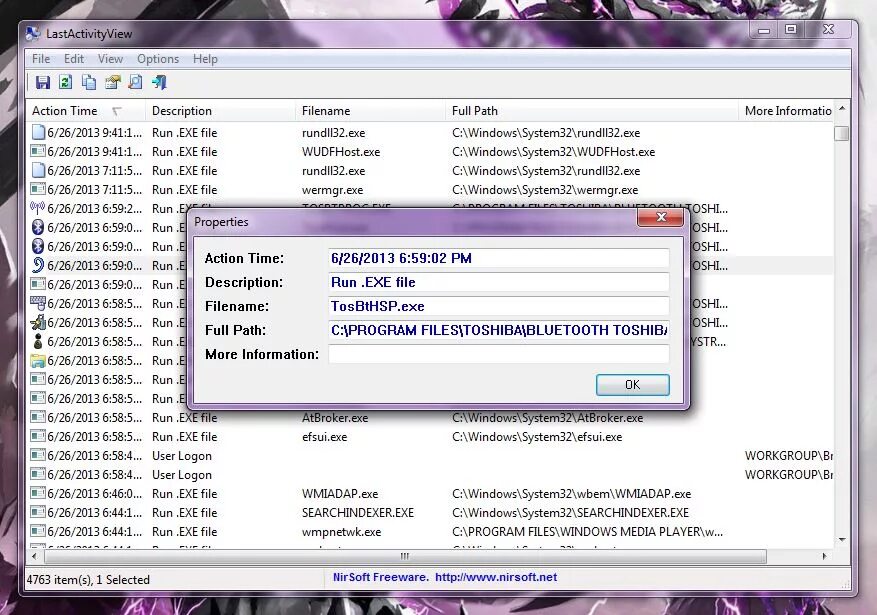
Task: Click the icon of the wmpnetwk.exe row
Action: click(37, 532)
